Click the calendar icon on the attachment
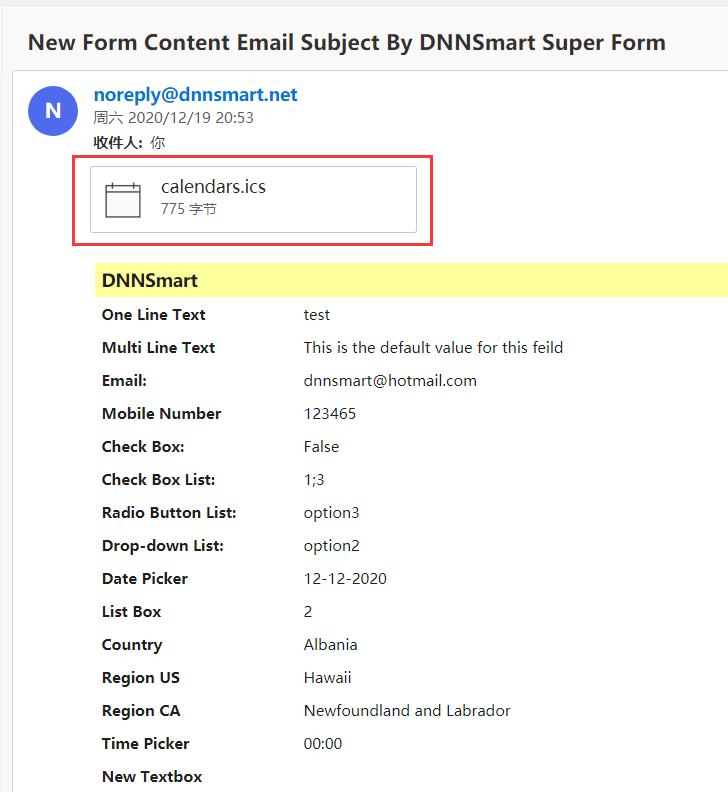The width and height of the screenshot is (728, 792). 123,200
